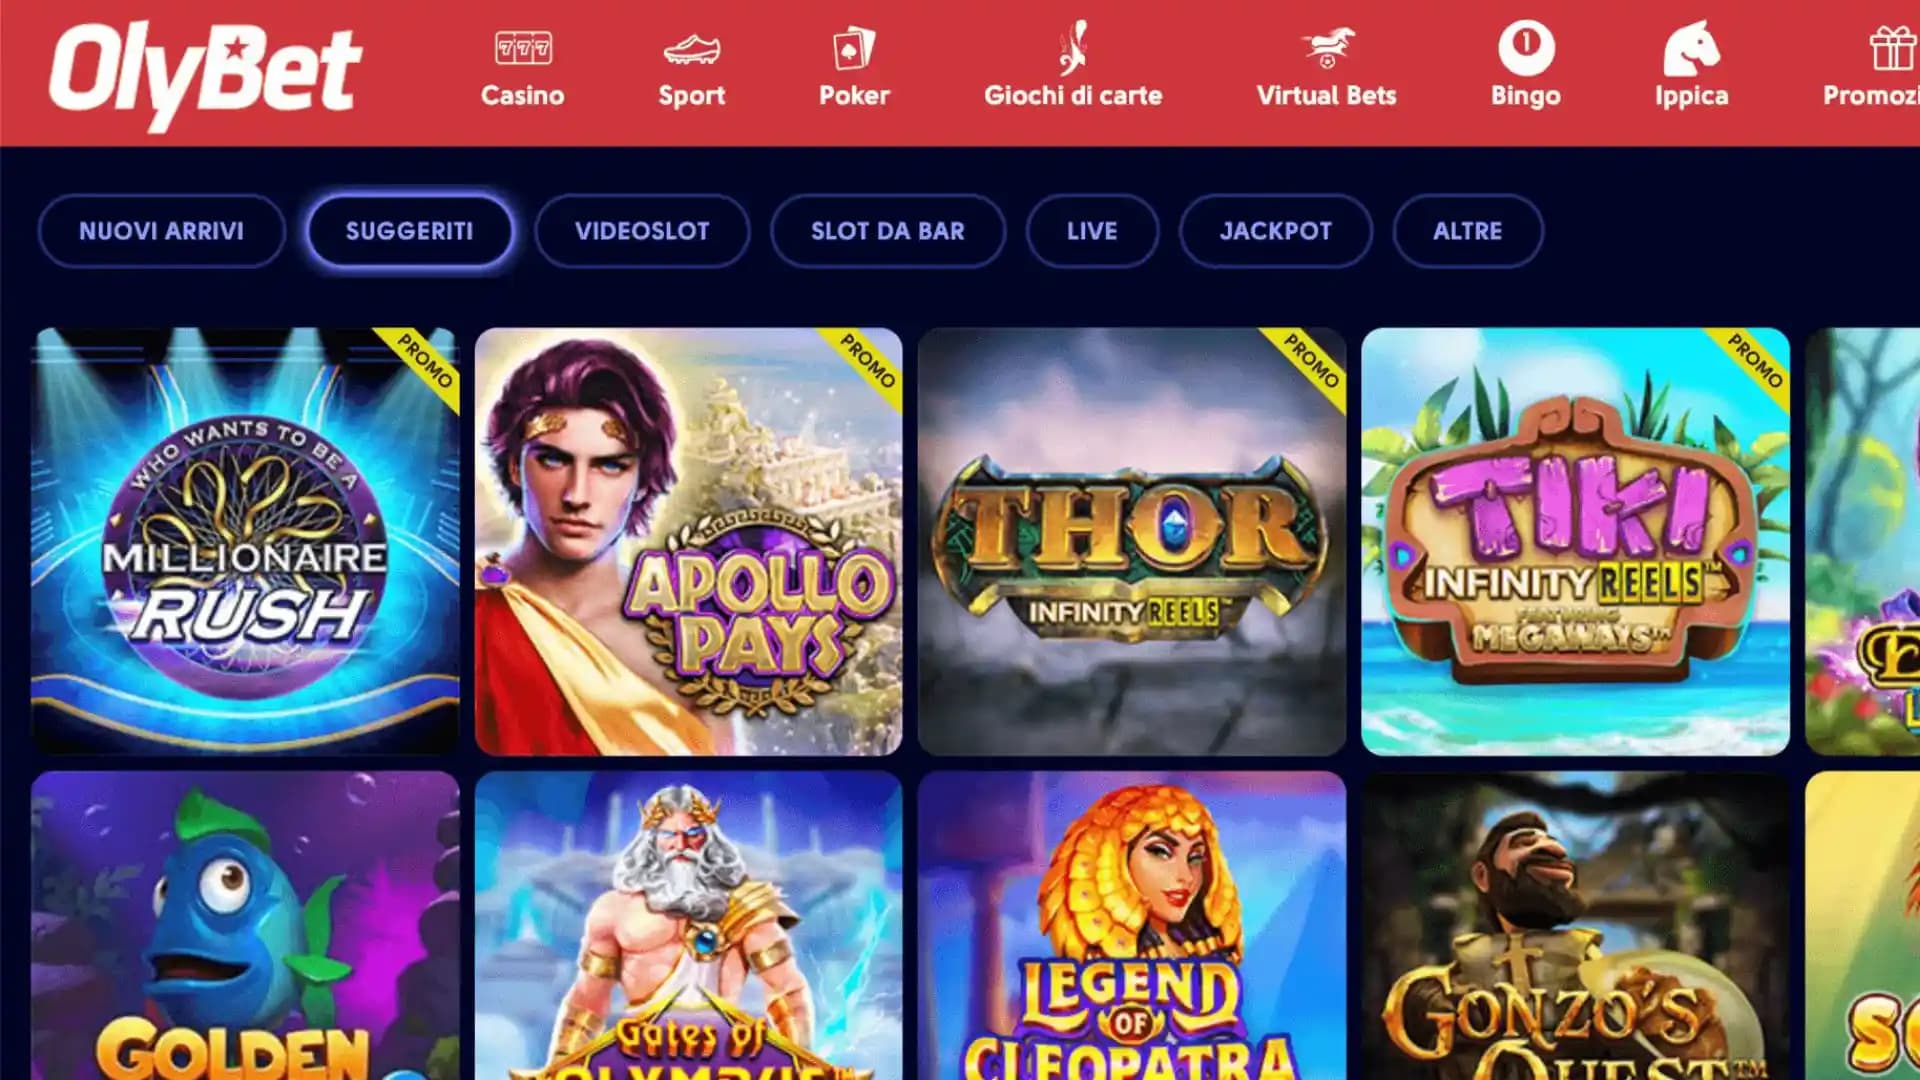
Task: Choose the Jackpot filter pill
Action: pyautogui.click(x=1276, y=231)
